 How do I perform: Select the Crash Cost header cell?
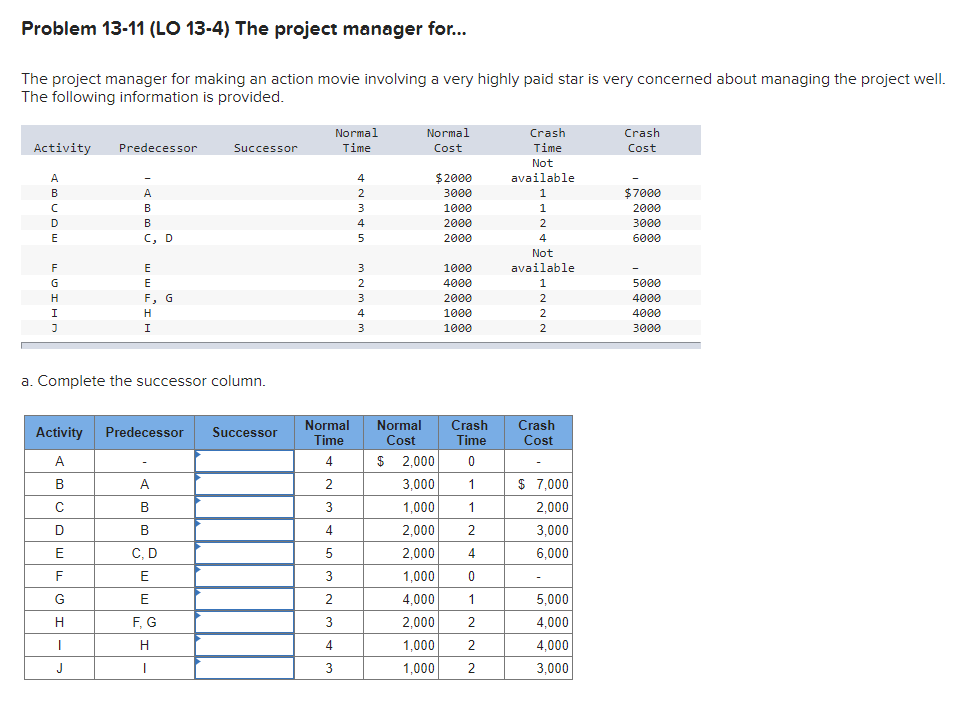click(x=537, y=432)
